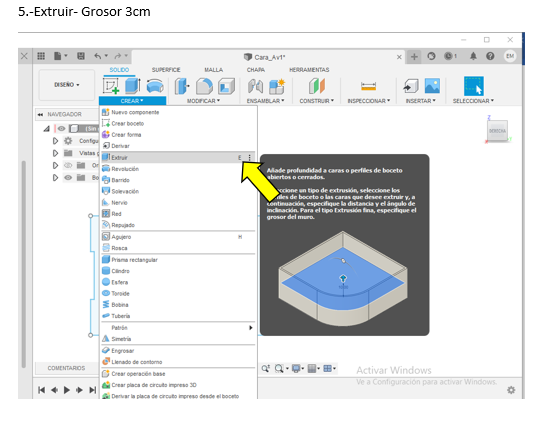Switch to the SUPERFICIE tab
554x424 pixels.
[x=166, y=70]
